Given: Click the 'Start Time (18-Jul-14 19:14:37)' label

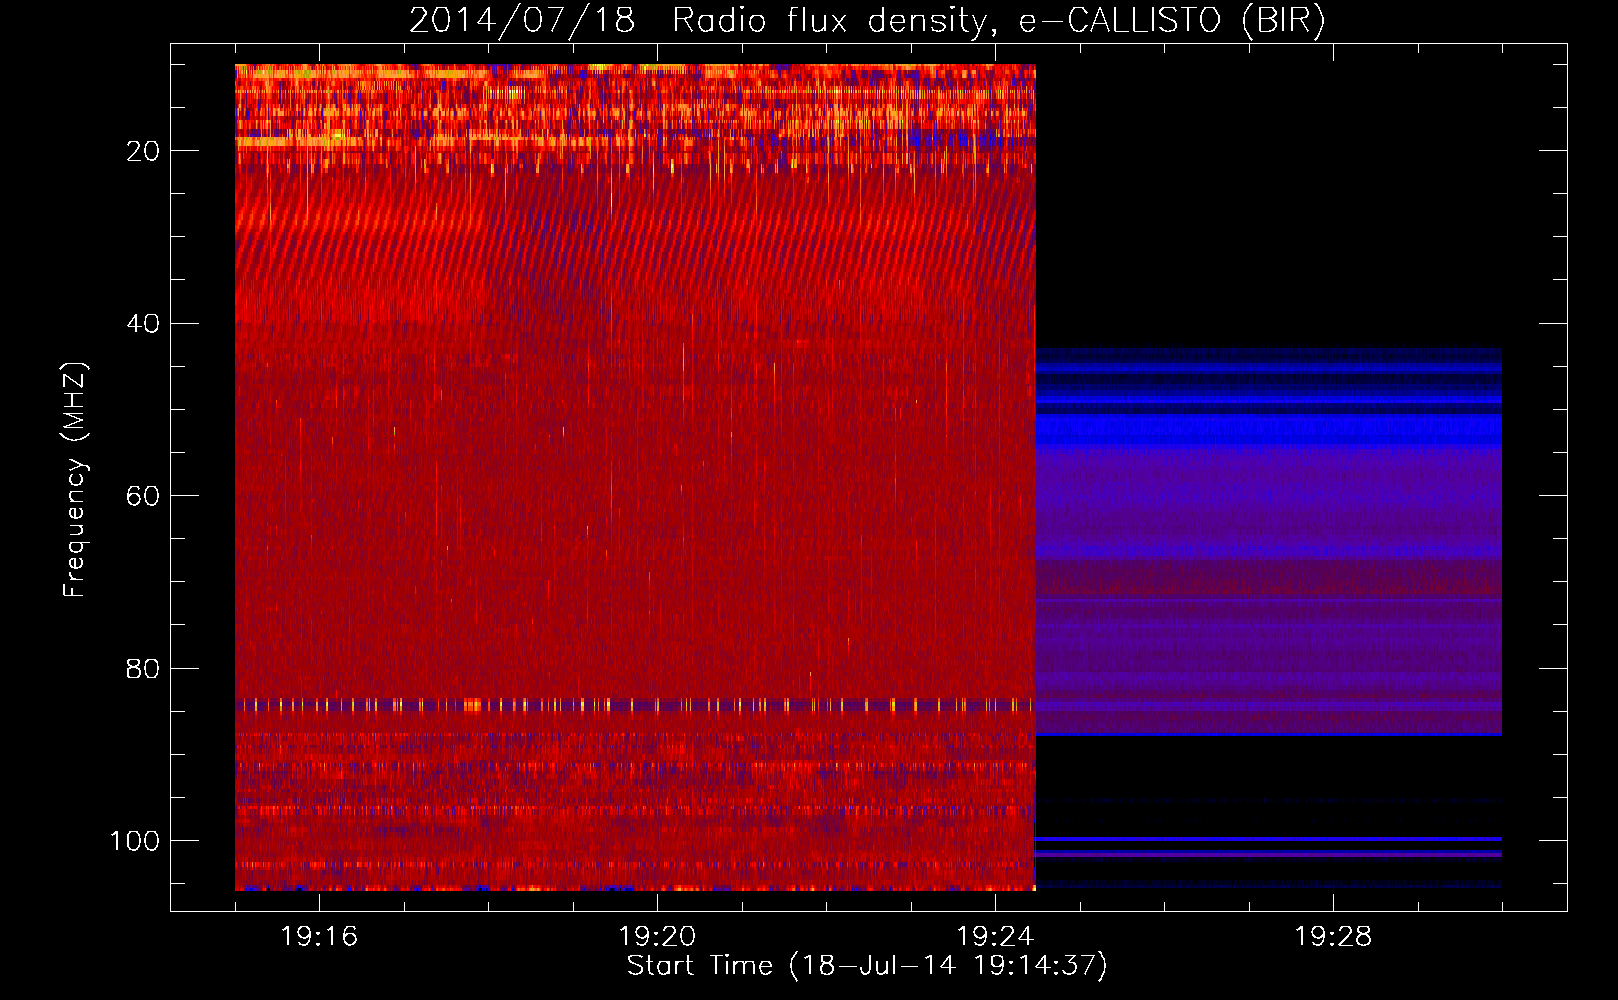Looking at the screenshot, I should coord(867,966).
